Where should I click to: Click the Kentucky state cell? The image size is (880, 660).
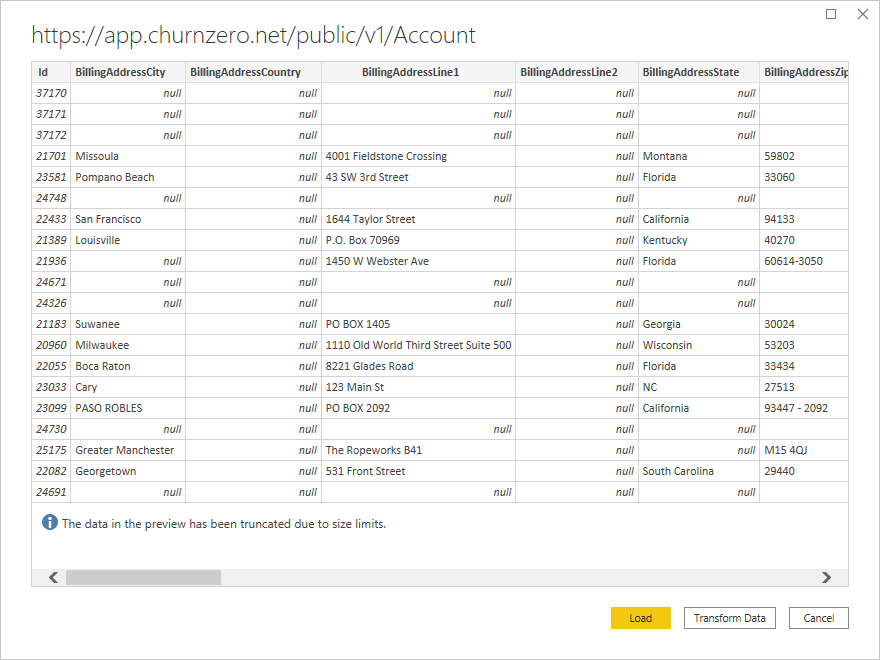(699, 240)
